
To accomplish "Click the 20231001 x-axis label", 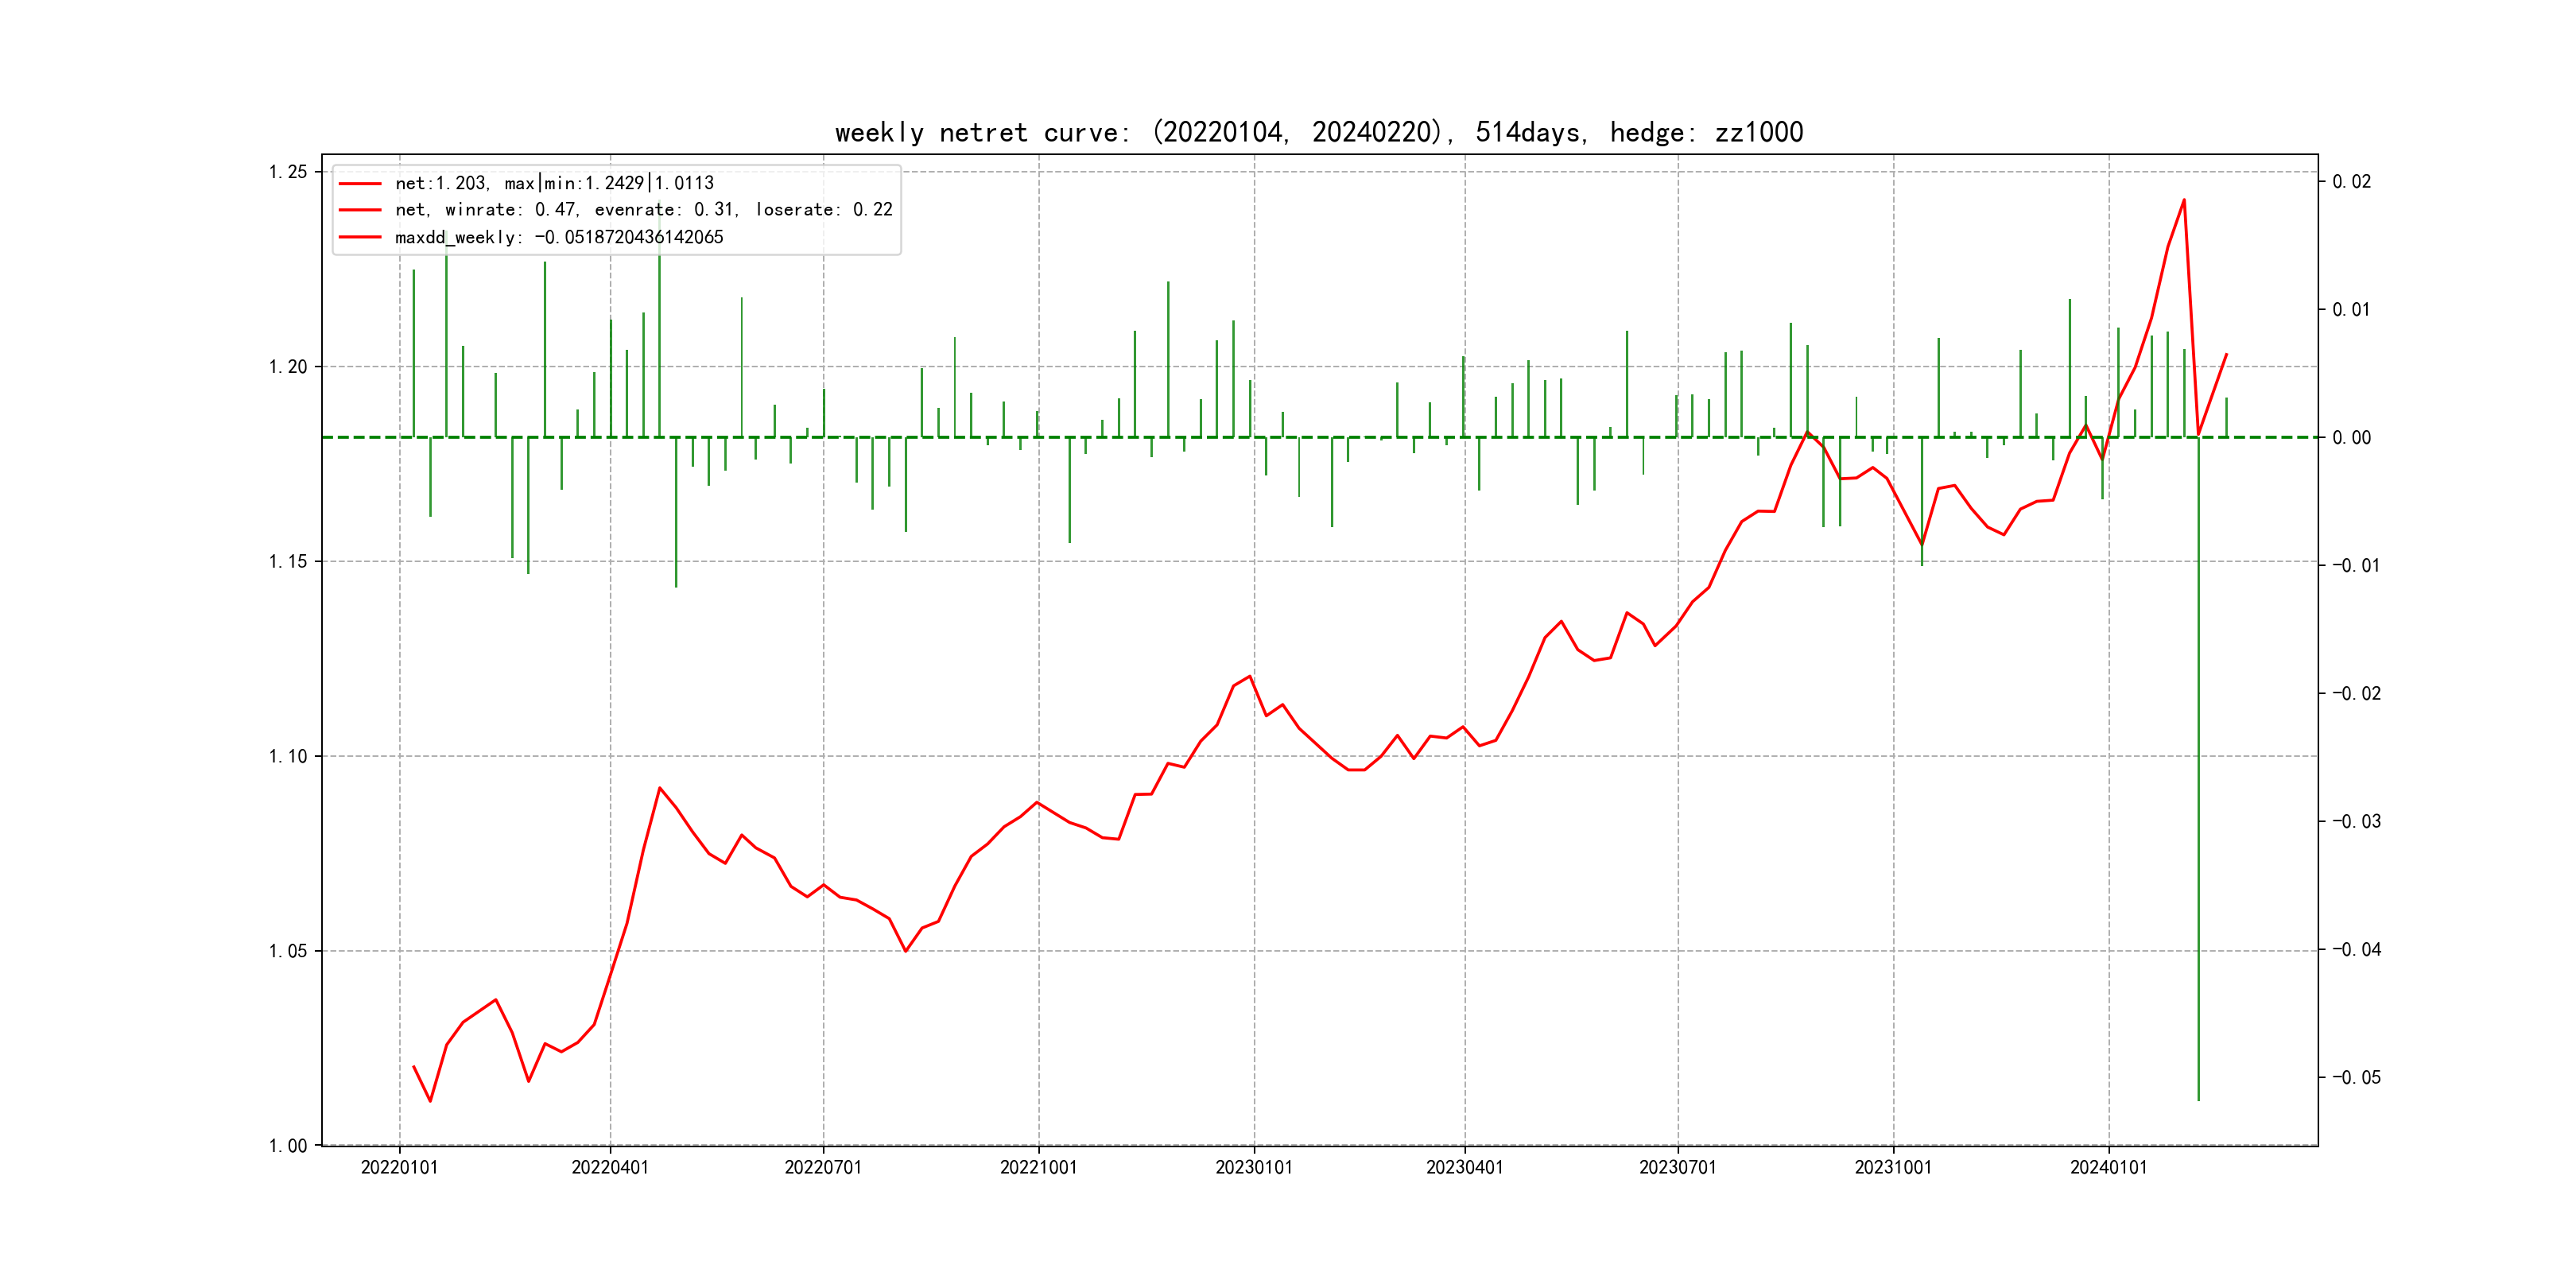I will (x=1893, y=1167).
